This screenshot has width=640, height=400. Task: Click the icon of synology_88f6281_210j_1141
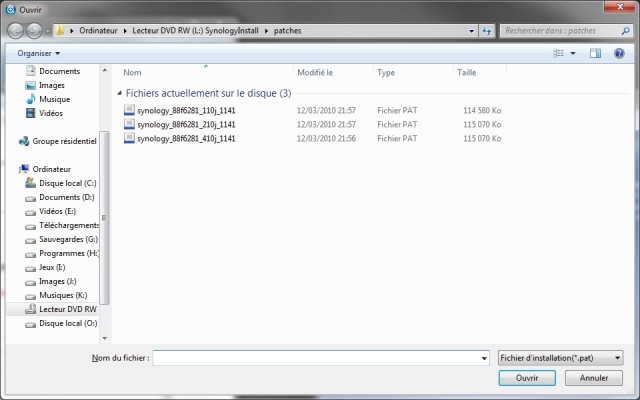[129, 124]
